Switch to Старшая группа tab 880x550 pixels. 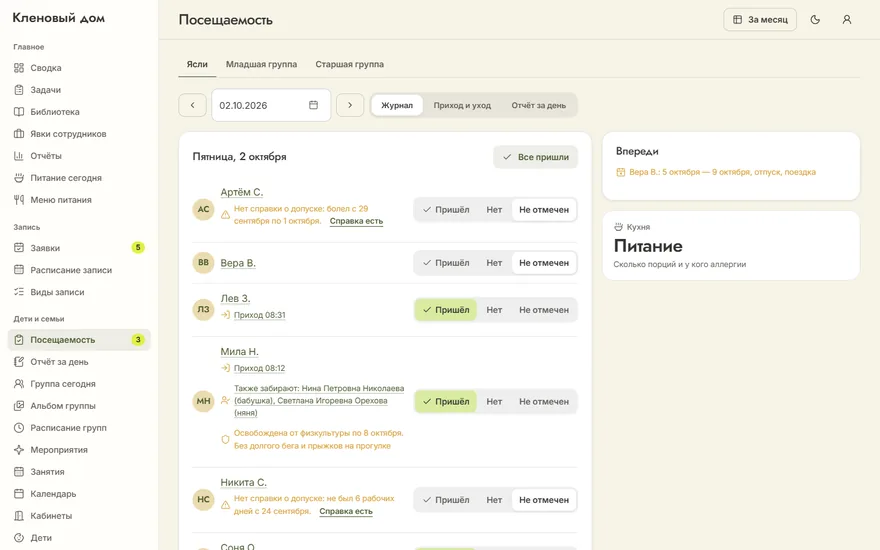coord(349,64)
